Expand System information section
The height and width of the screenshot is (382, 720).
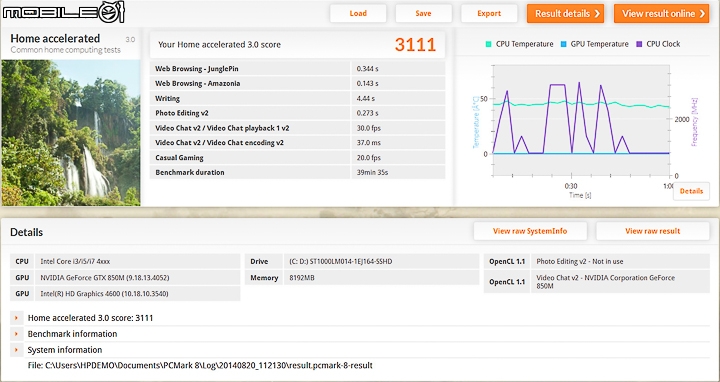pyautogui.click(x=17, y=350)
